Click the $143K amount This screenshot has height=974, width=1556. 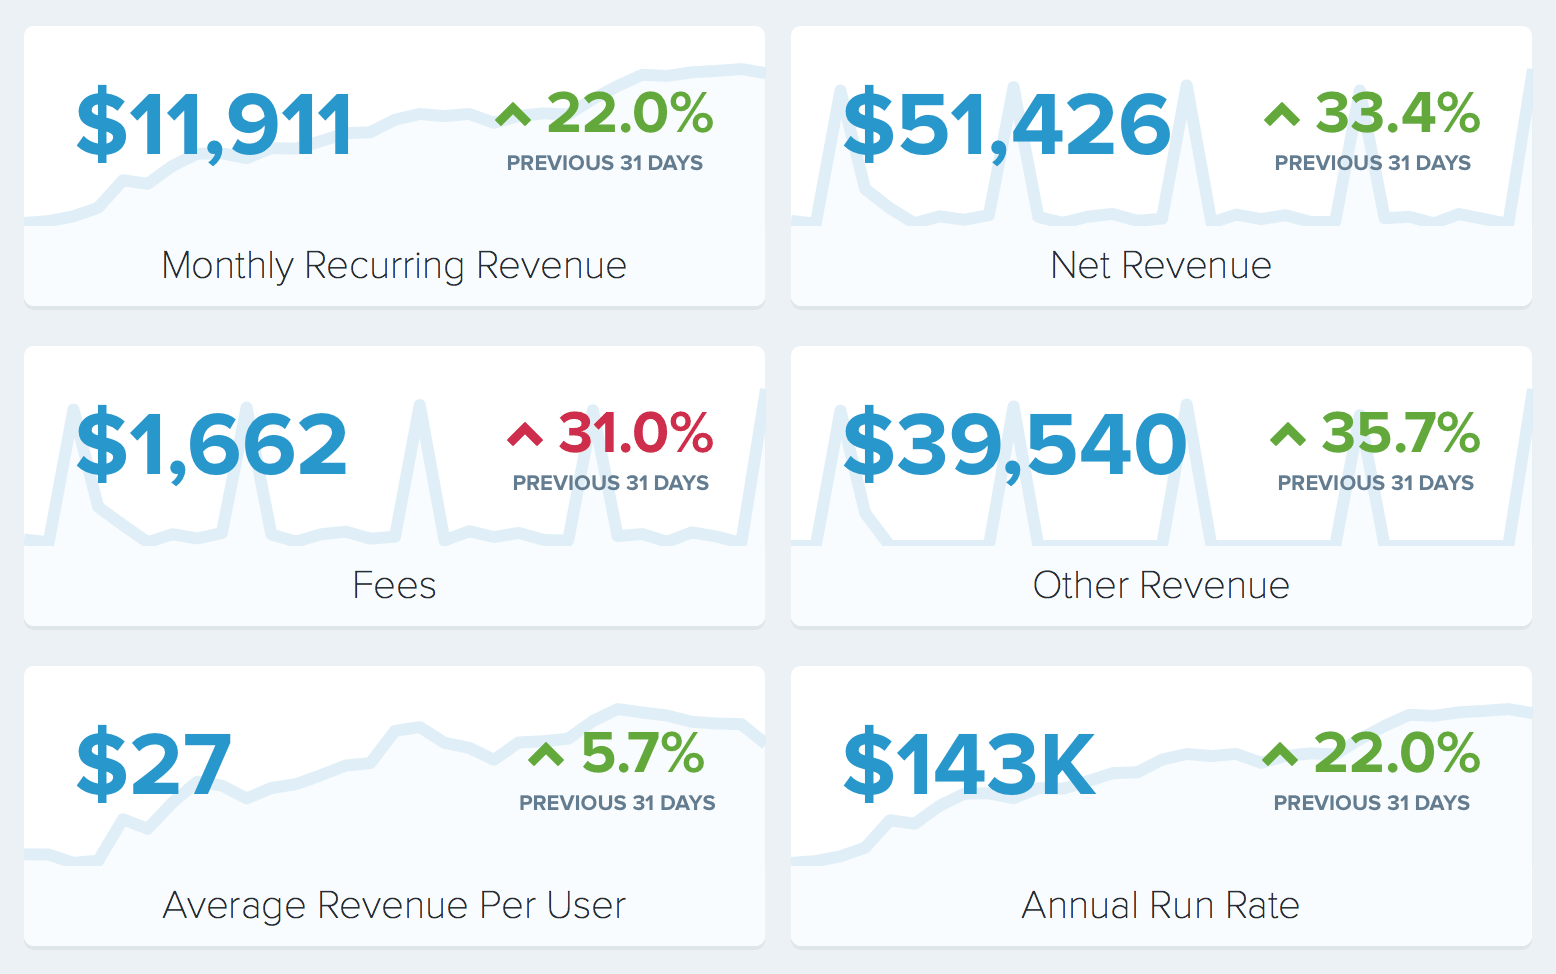pos(969,766)
